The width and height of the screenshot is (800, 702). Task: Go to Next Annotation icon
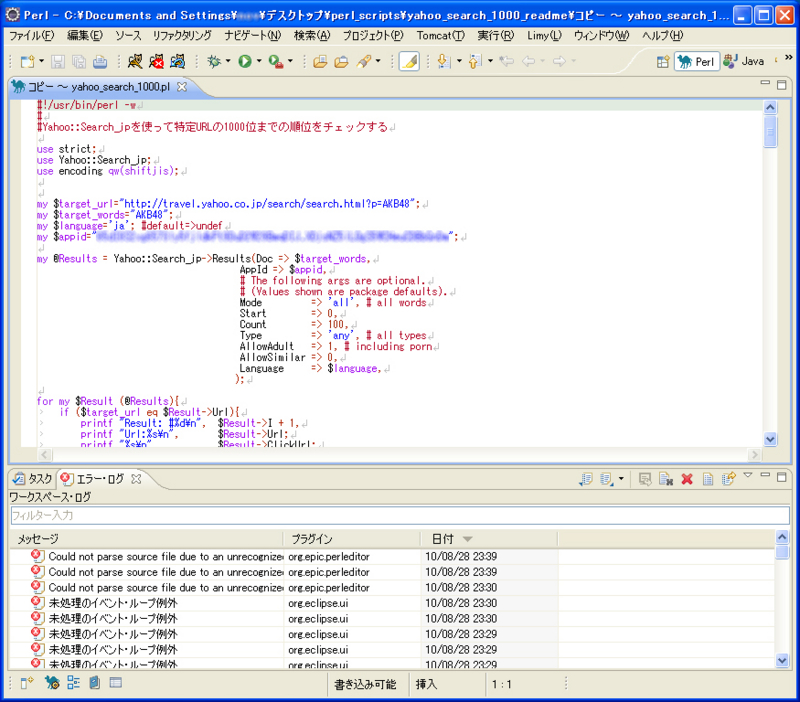coord(444,61)
